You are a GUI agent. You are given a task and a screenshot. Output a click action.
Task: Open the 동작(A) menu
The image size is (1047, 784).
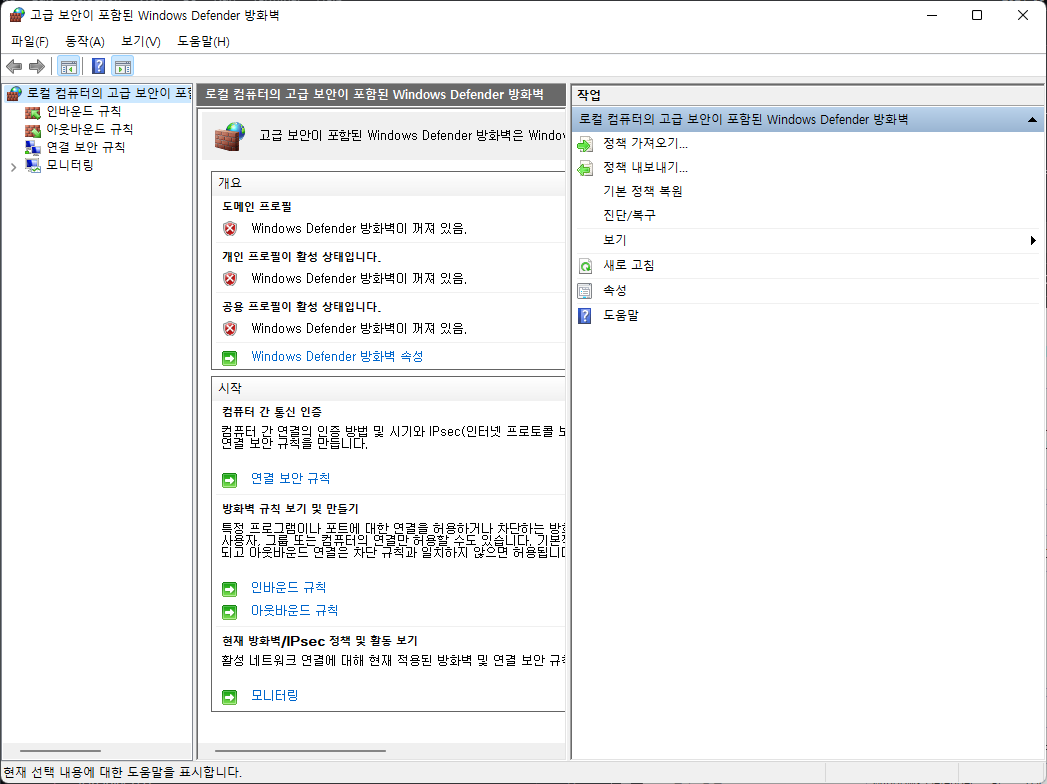[85, 41]
